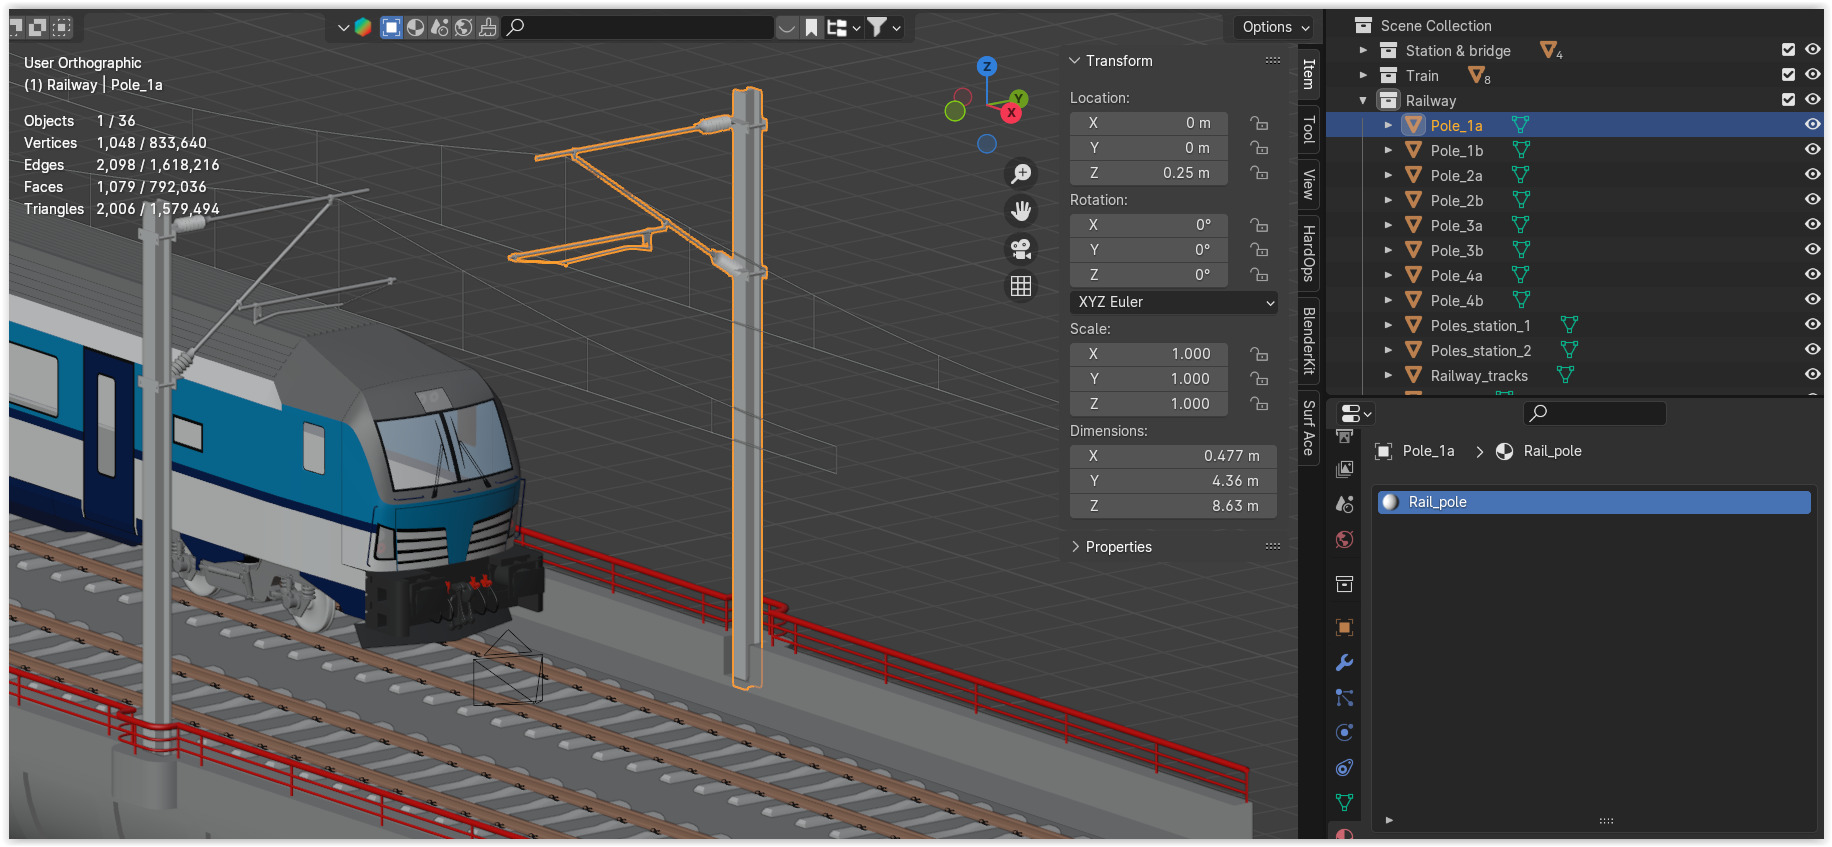Image resolution: width=1832 pixels, height=847 pixels.
Task: Collapse the Railway collection
Action: point(1363,100)
